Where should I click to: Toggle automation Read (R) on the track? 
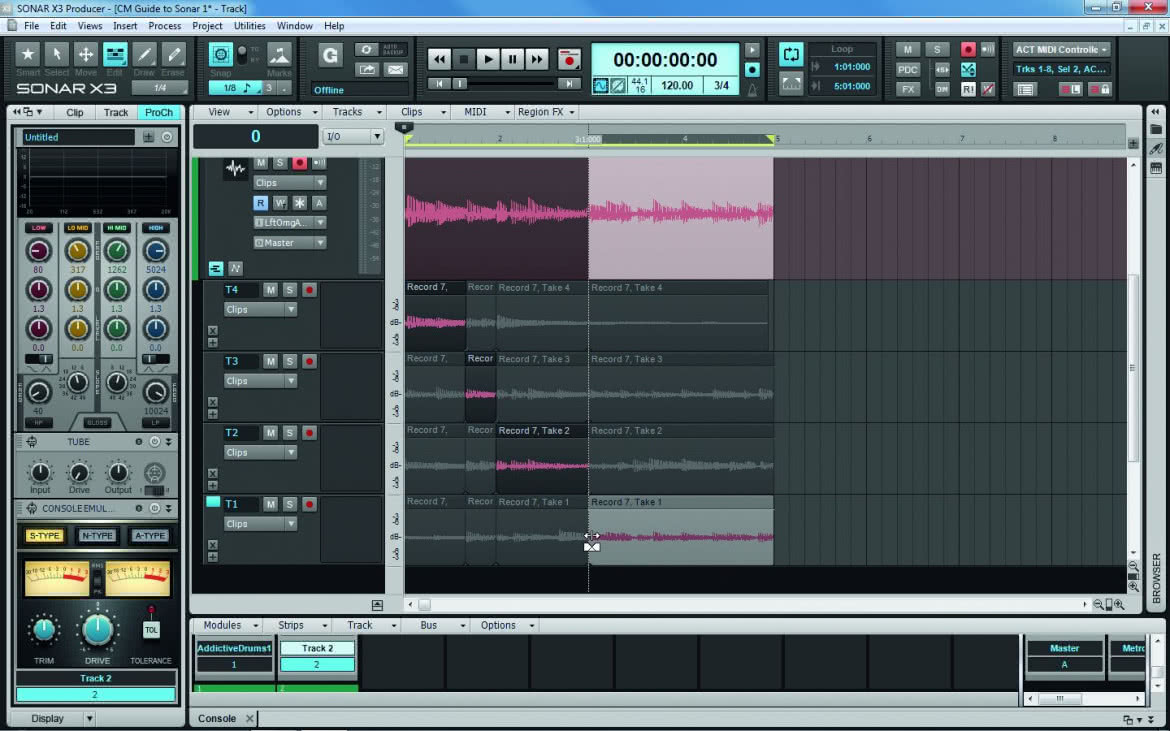(260, 203)
